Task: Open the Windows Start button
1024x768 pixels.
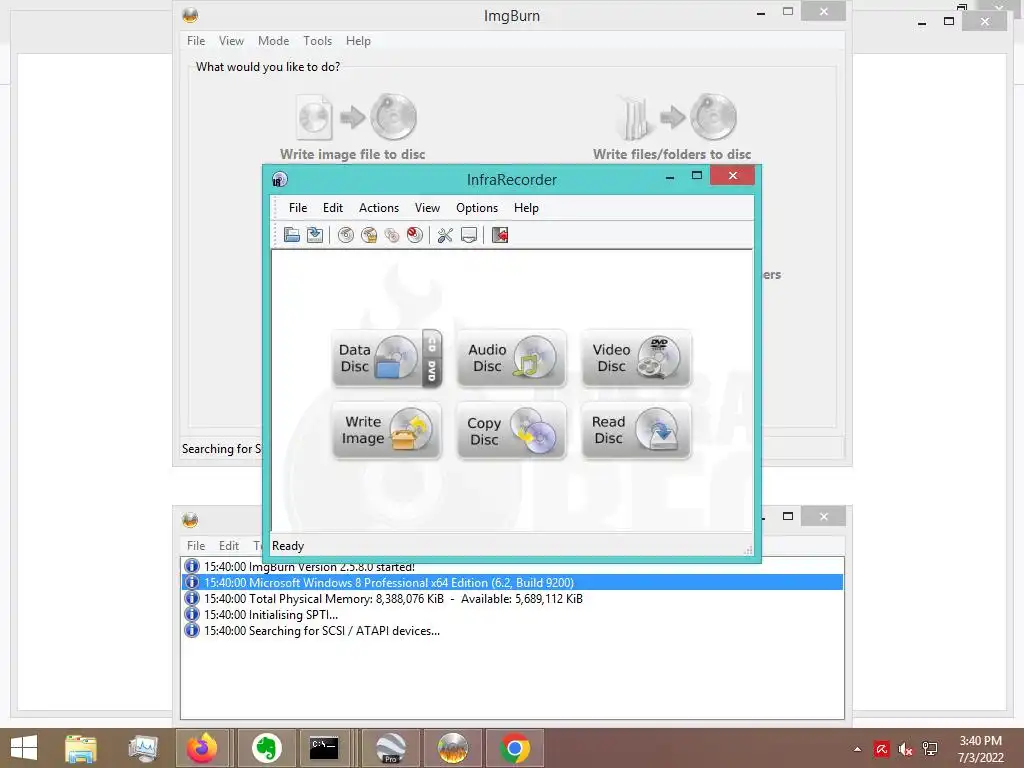Action: pyautogui.click(x=24, y=748)
